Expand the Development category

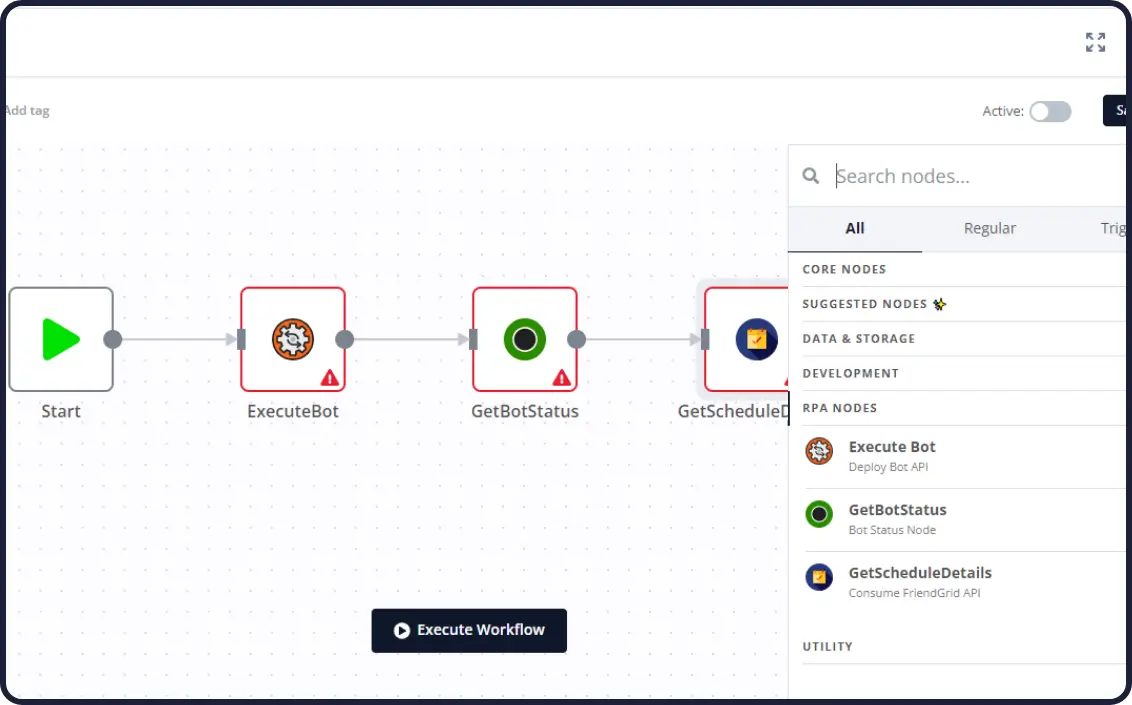pyautogui.click(x=963, y=373)
